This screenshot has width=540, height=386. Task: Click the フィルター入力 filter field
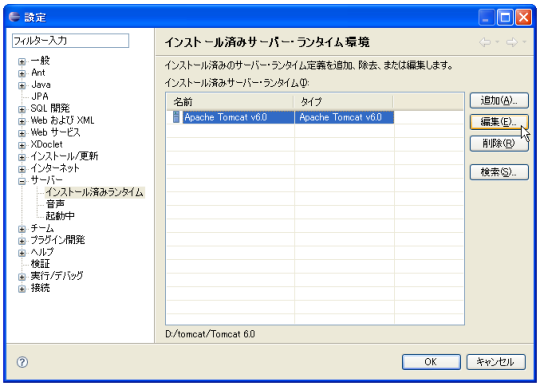click(x=70, y=41)
